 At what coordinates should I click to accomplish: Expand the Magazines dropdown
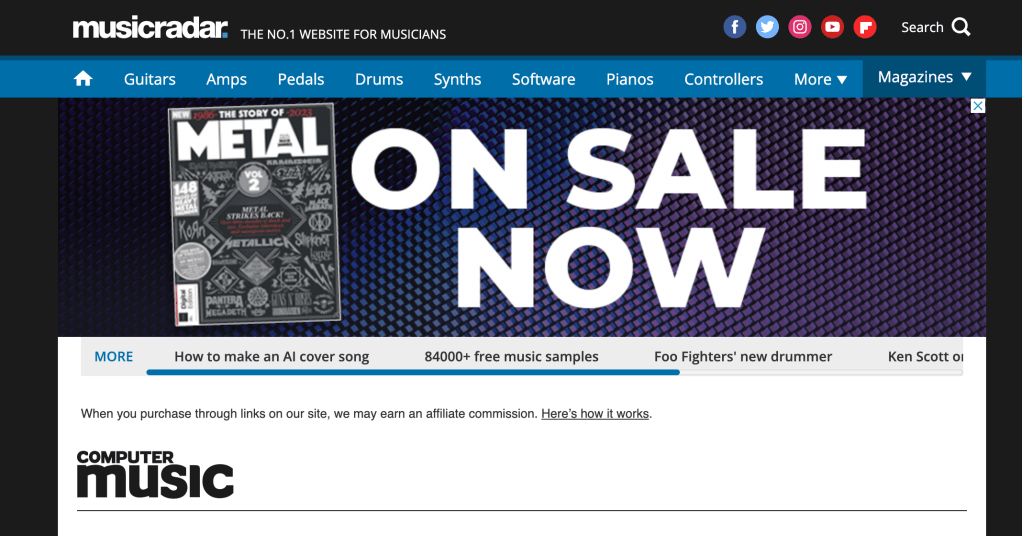coord(924,78)
